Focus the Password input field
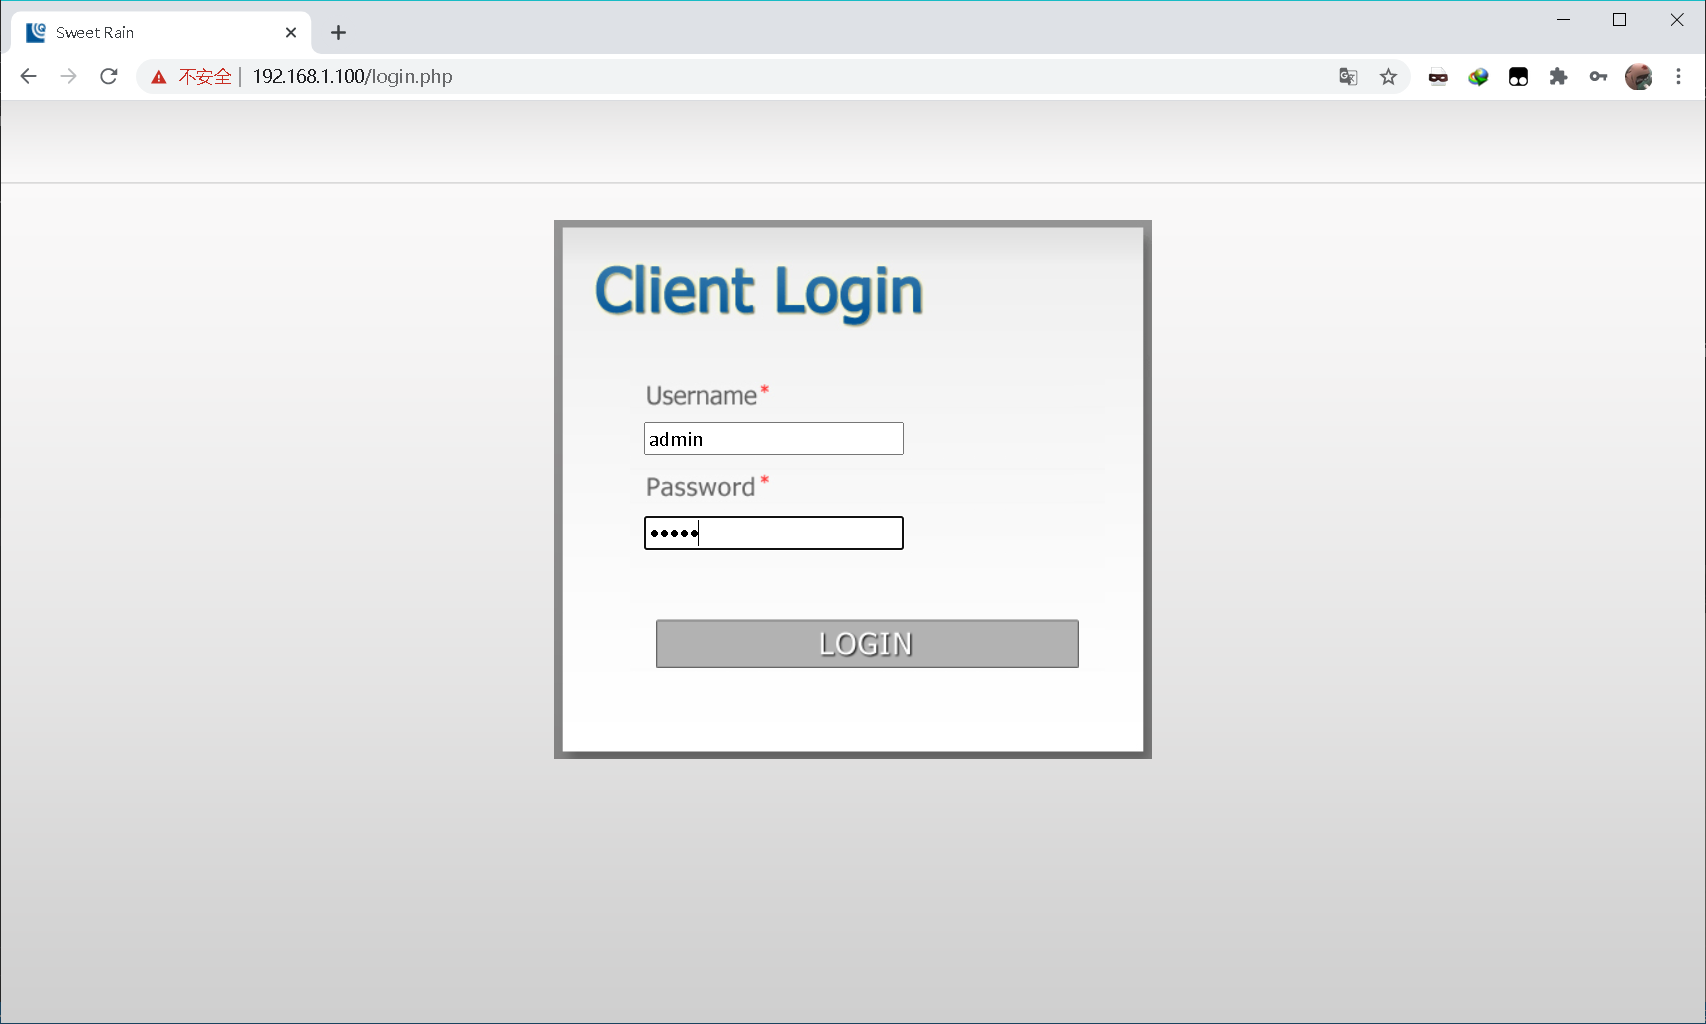The image size is (1706, 1024). click(774, 533)
